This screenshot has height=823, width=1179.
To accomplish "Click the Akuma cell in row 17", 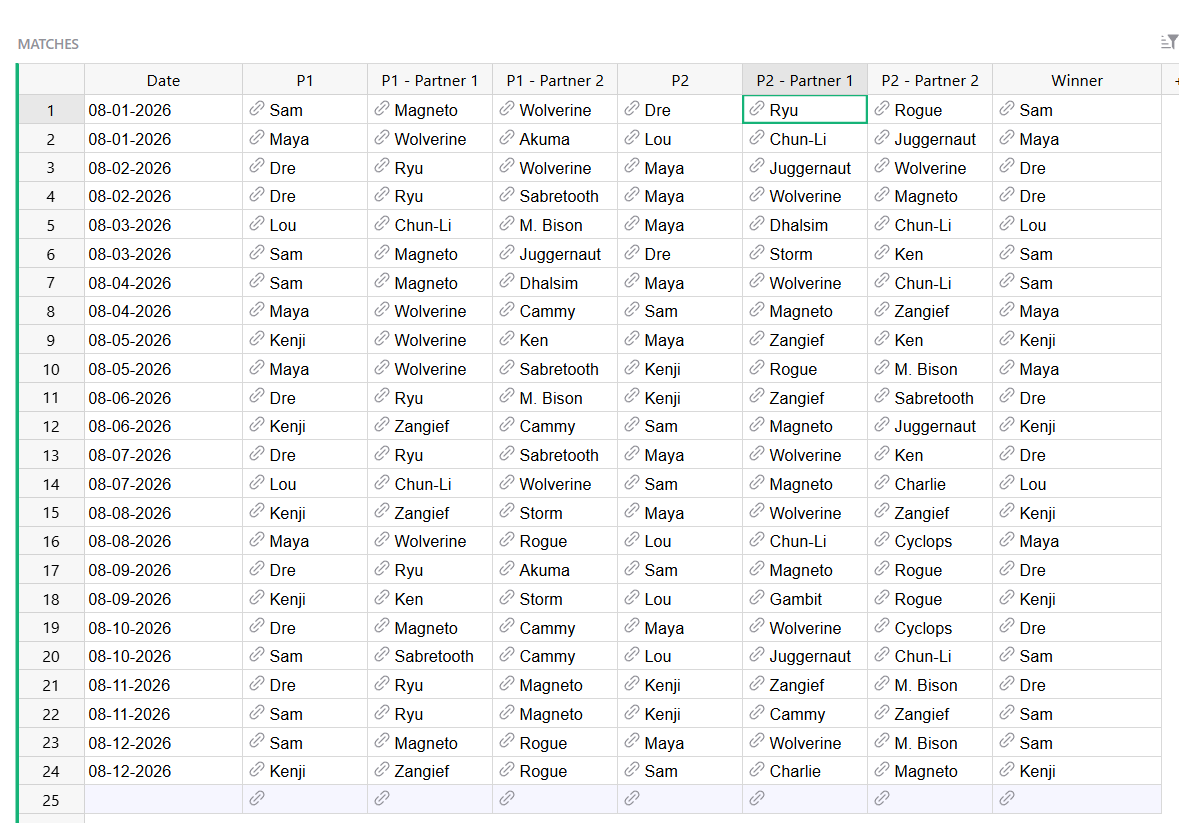I will tap(555, 570).
